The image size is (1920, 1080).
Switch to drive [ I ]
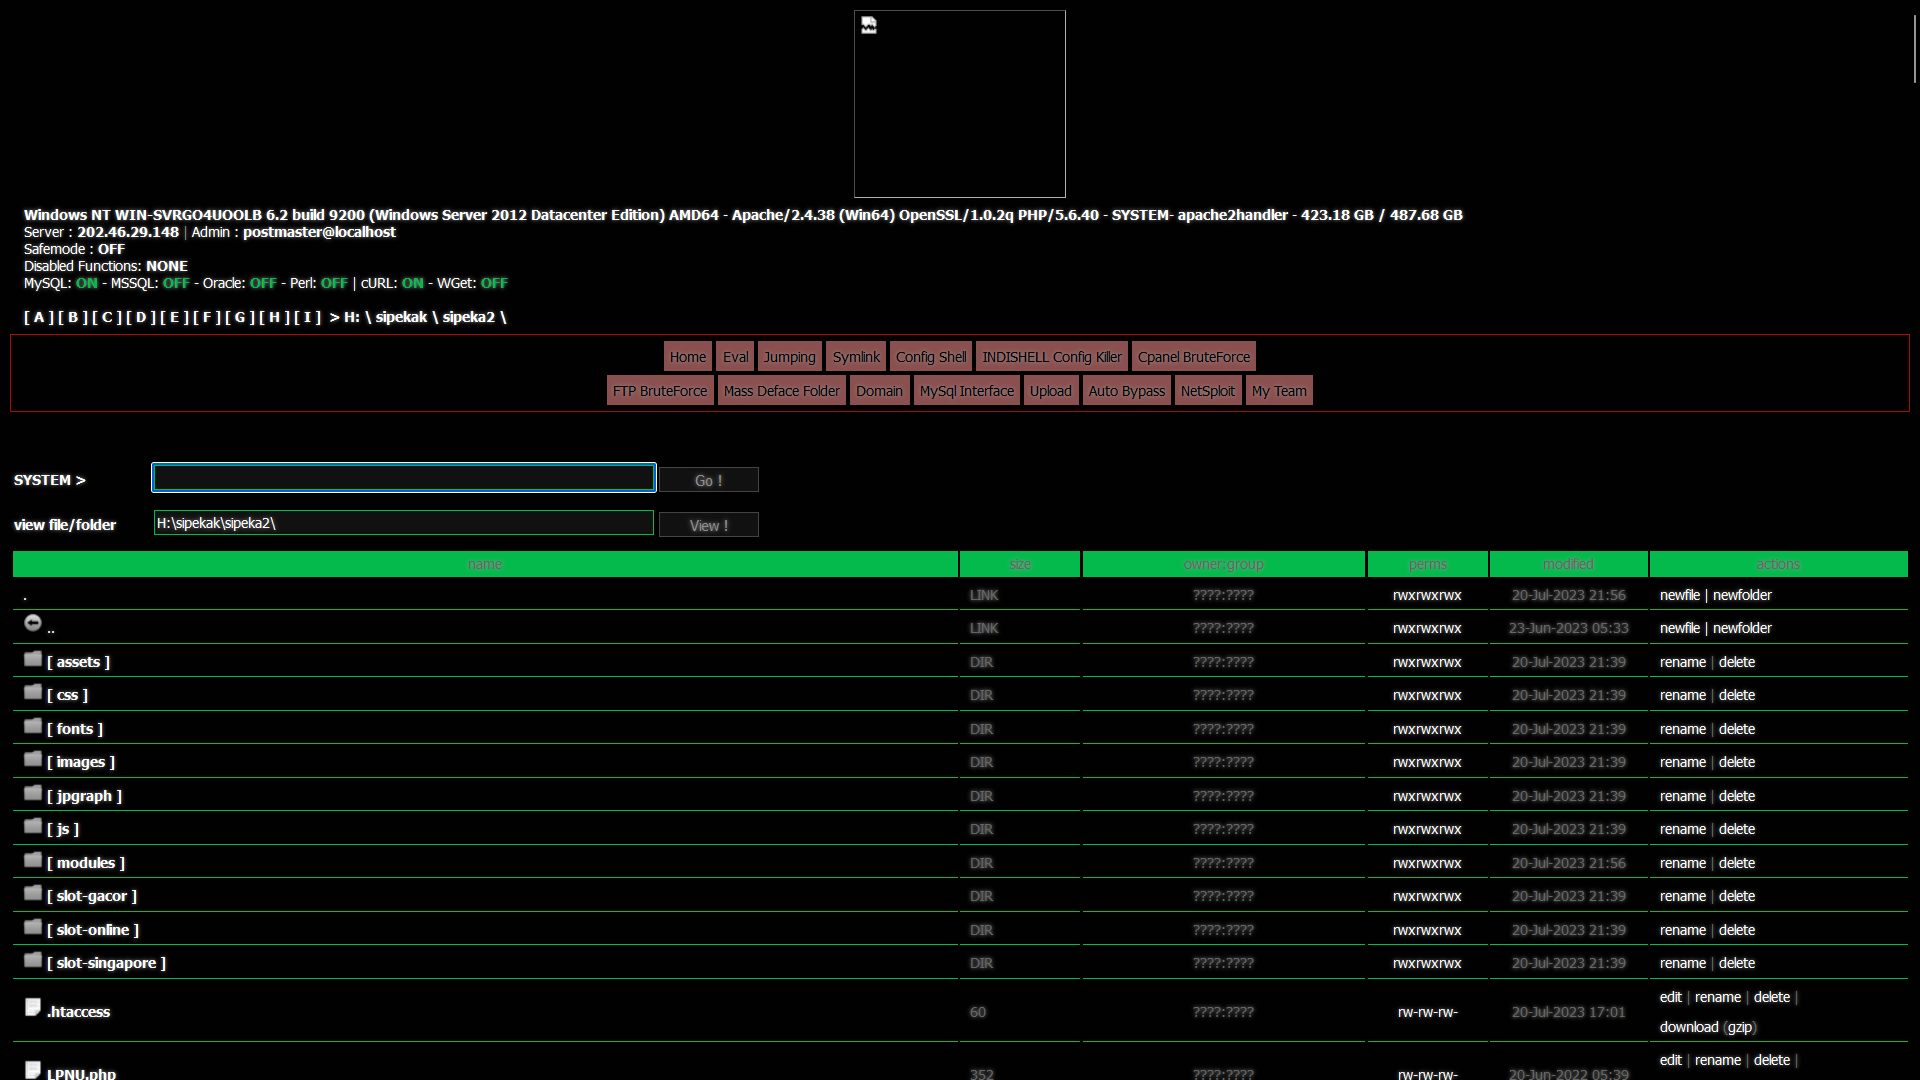coord(307,317)
